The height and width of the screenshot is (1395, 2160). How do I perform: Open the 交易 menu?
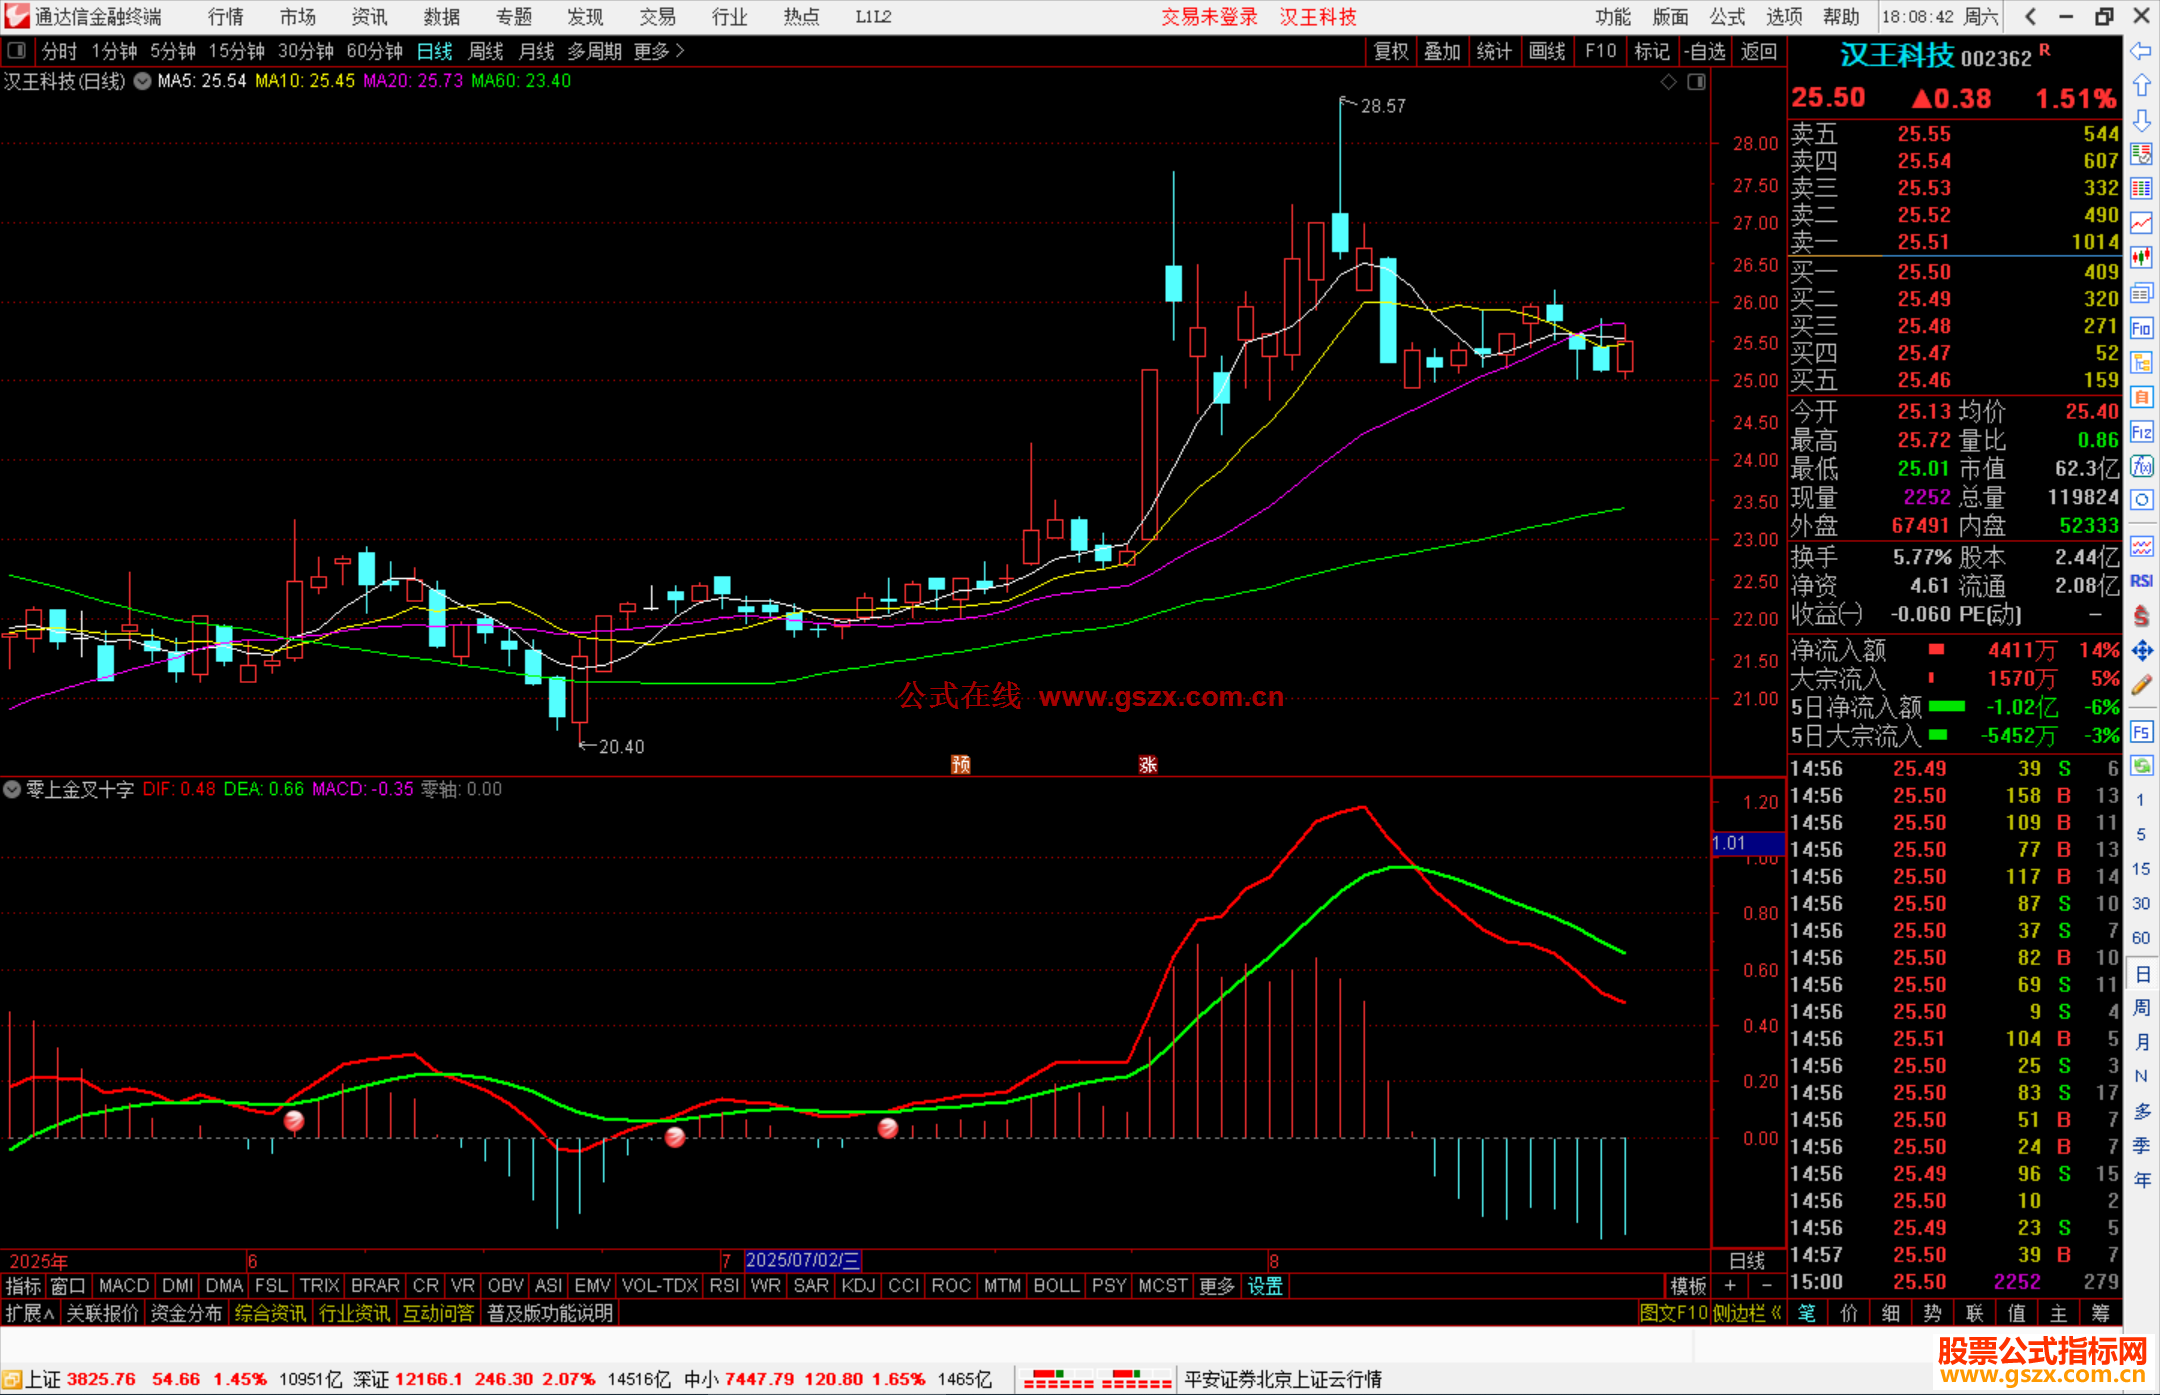click(658, 17)
